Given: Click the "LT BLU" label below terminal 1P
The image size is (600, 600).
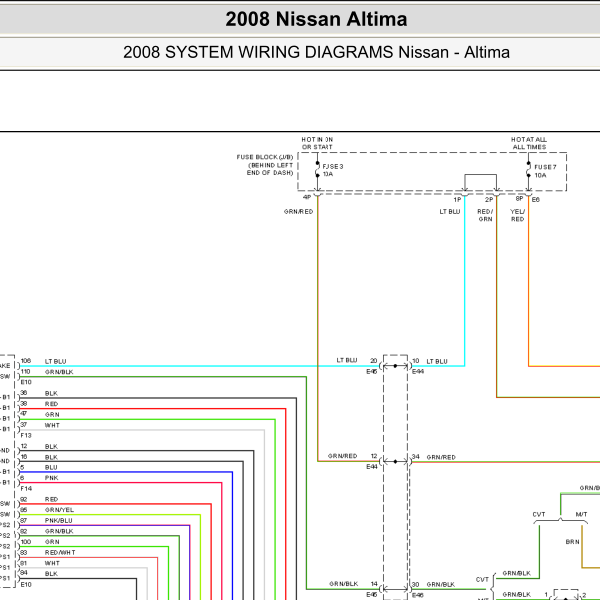Looking at the screenshot, I should pyautogui.click(x=450, y=212).
